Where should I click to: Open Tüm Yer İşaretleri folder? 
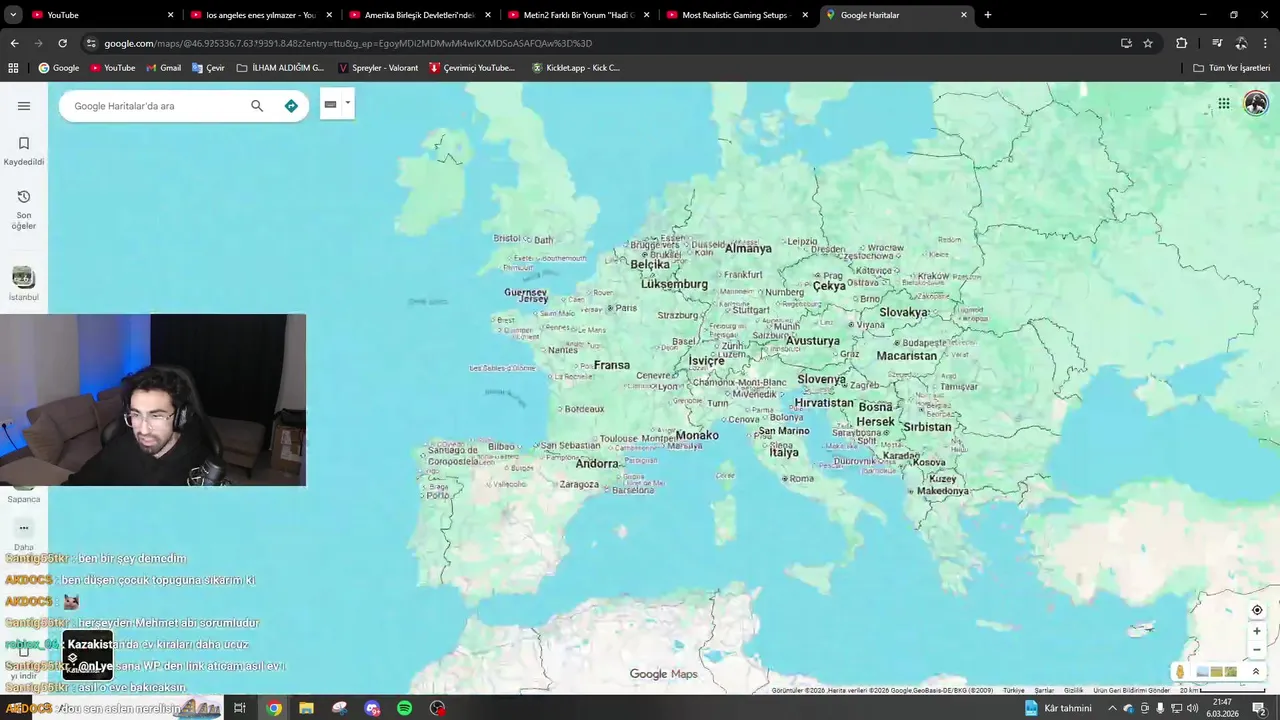(x=1232, y=68)
